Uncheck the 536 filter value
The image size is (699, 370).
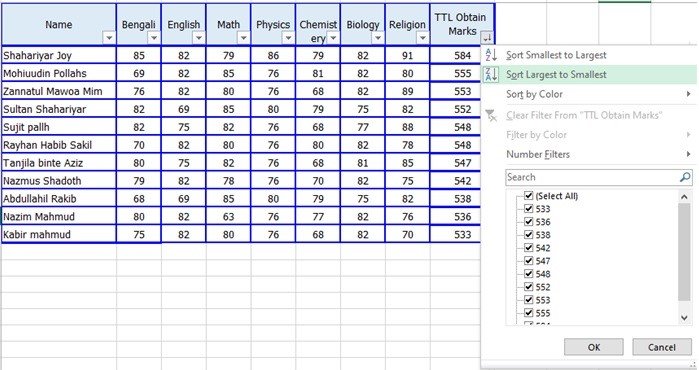click(529, 221)
